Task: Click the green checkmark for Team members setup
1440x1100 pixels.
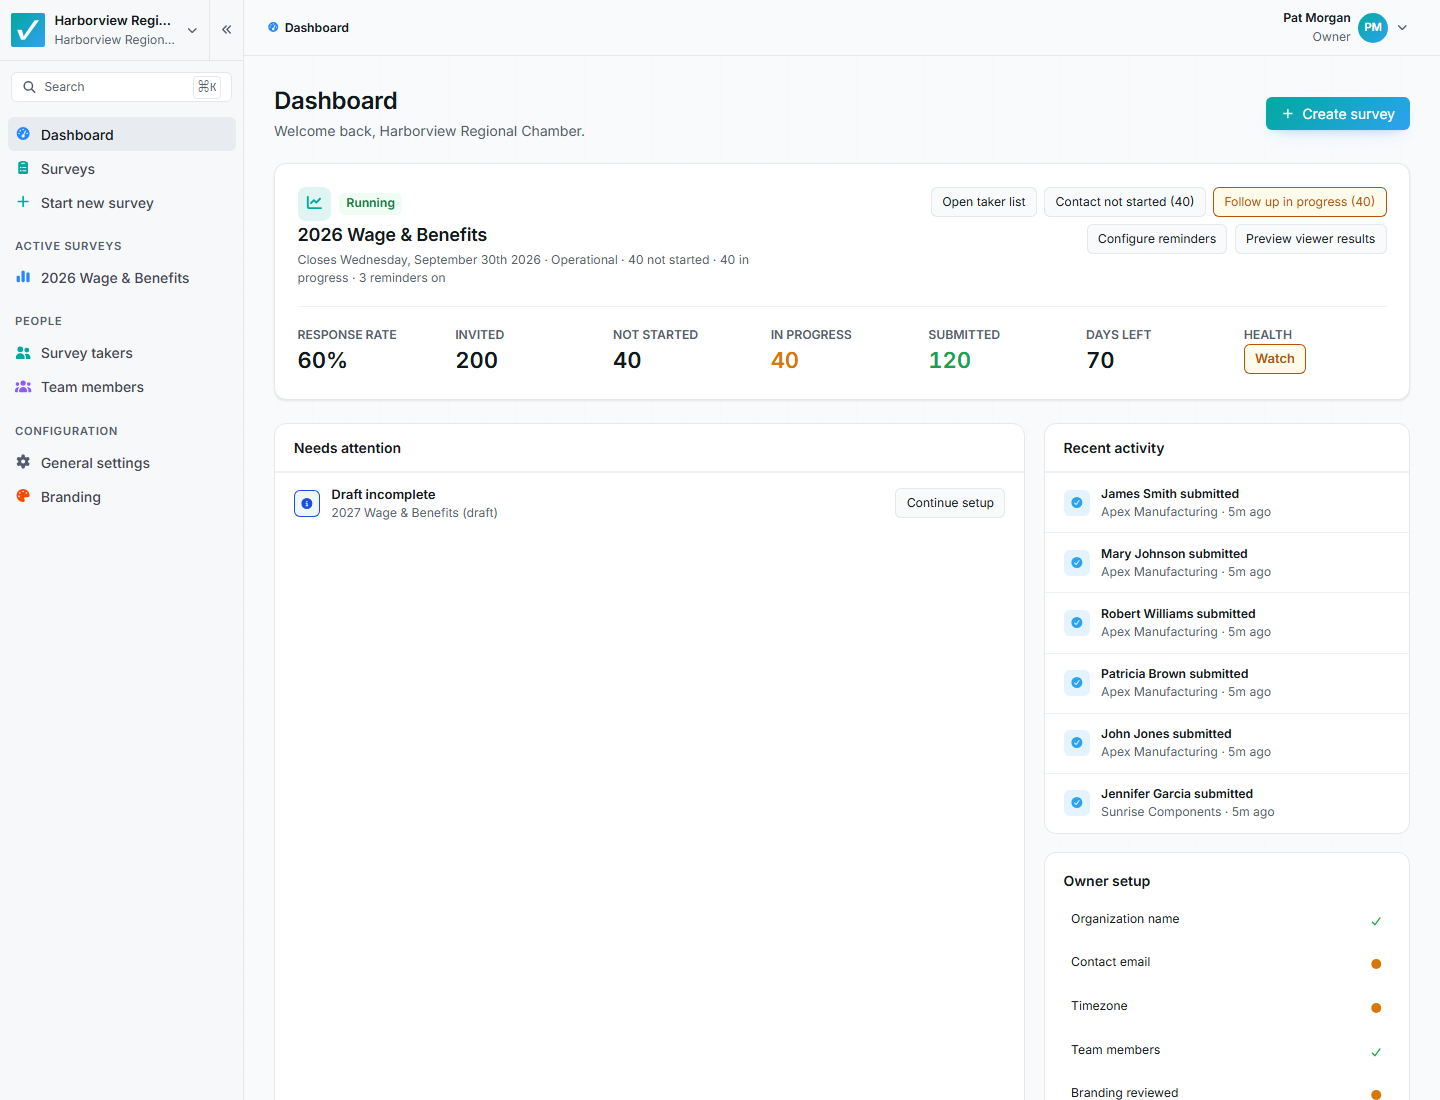Action: [x=1376, y=1052]
